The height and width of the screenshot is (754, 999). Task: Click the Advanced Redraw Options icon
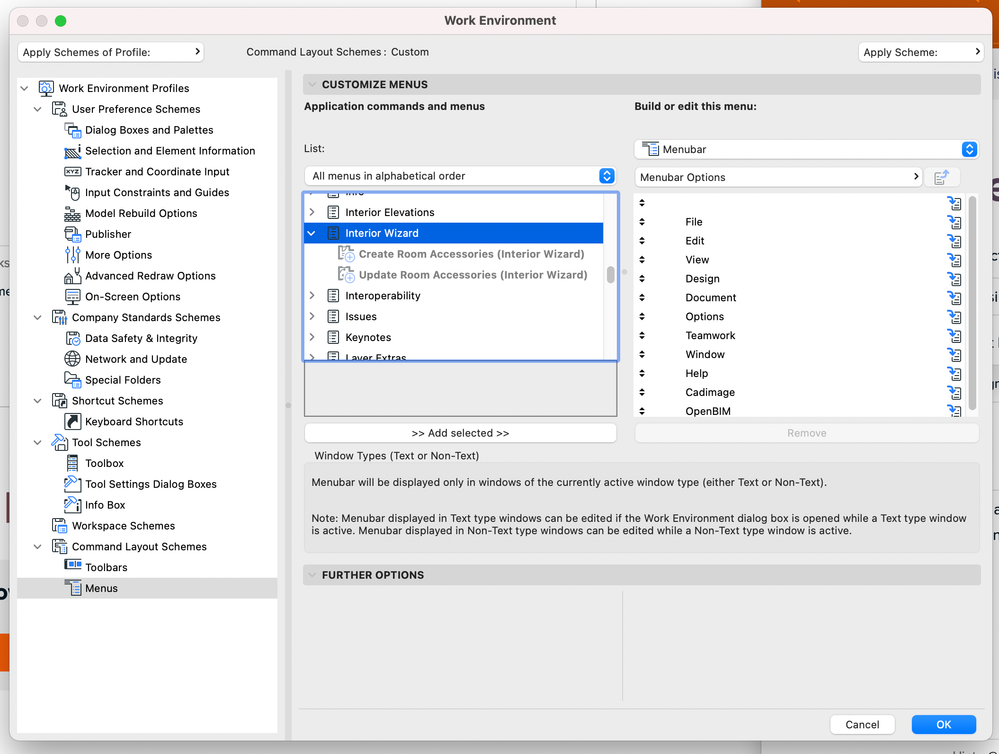click(73, 276)
